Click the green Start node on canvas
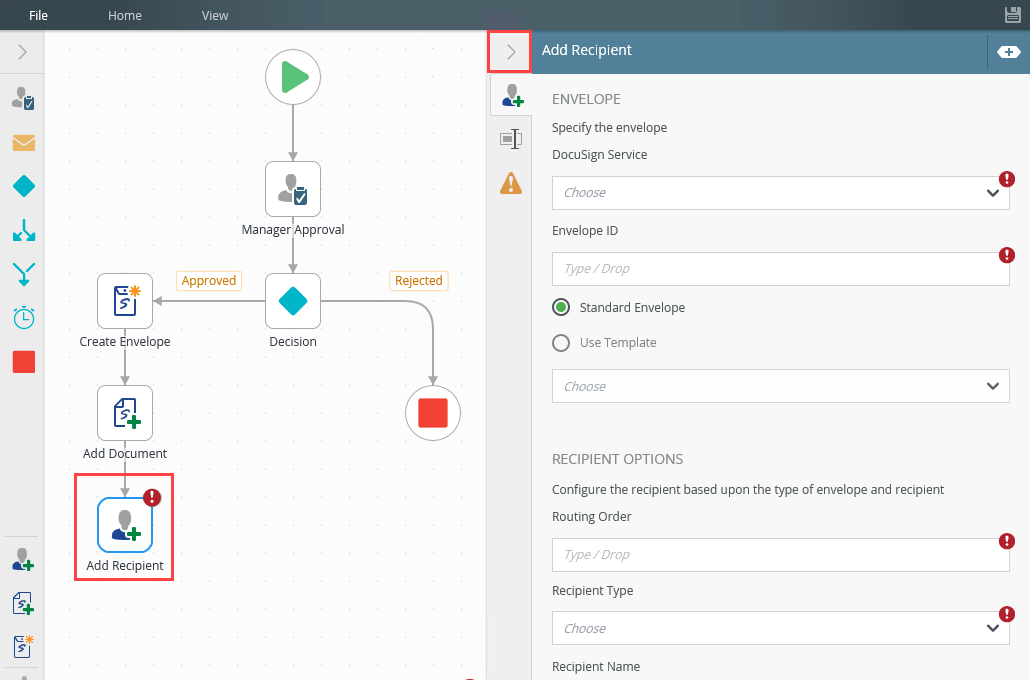 tap(293, 77)
